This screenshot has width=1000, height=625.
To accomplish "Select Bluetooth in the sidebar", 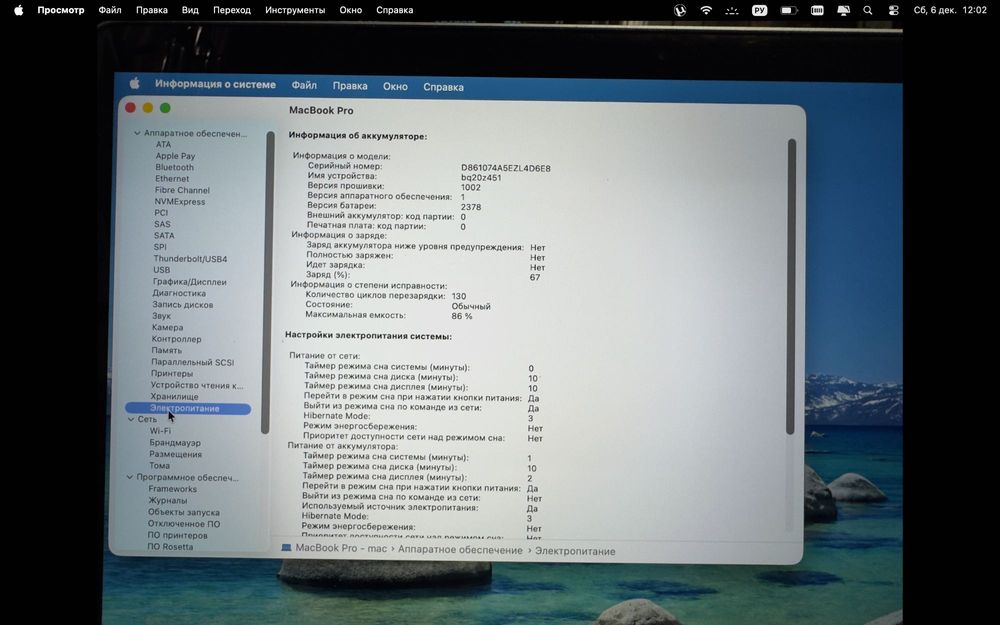I will (x=174, y=167).
